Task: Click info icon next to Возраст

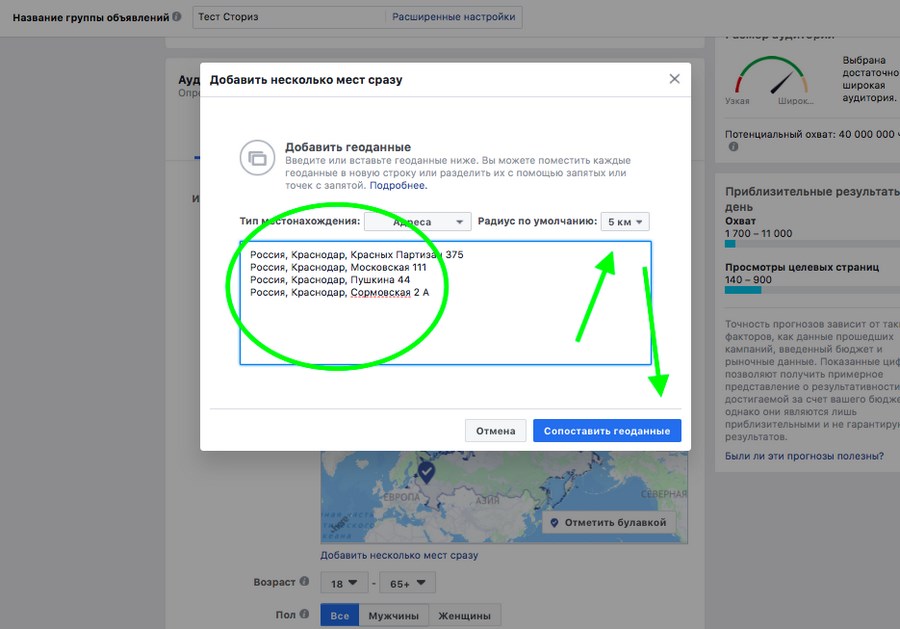Action: (x=304, y=581)
